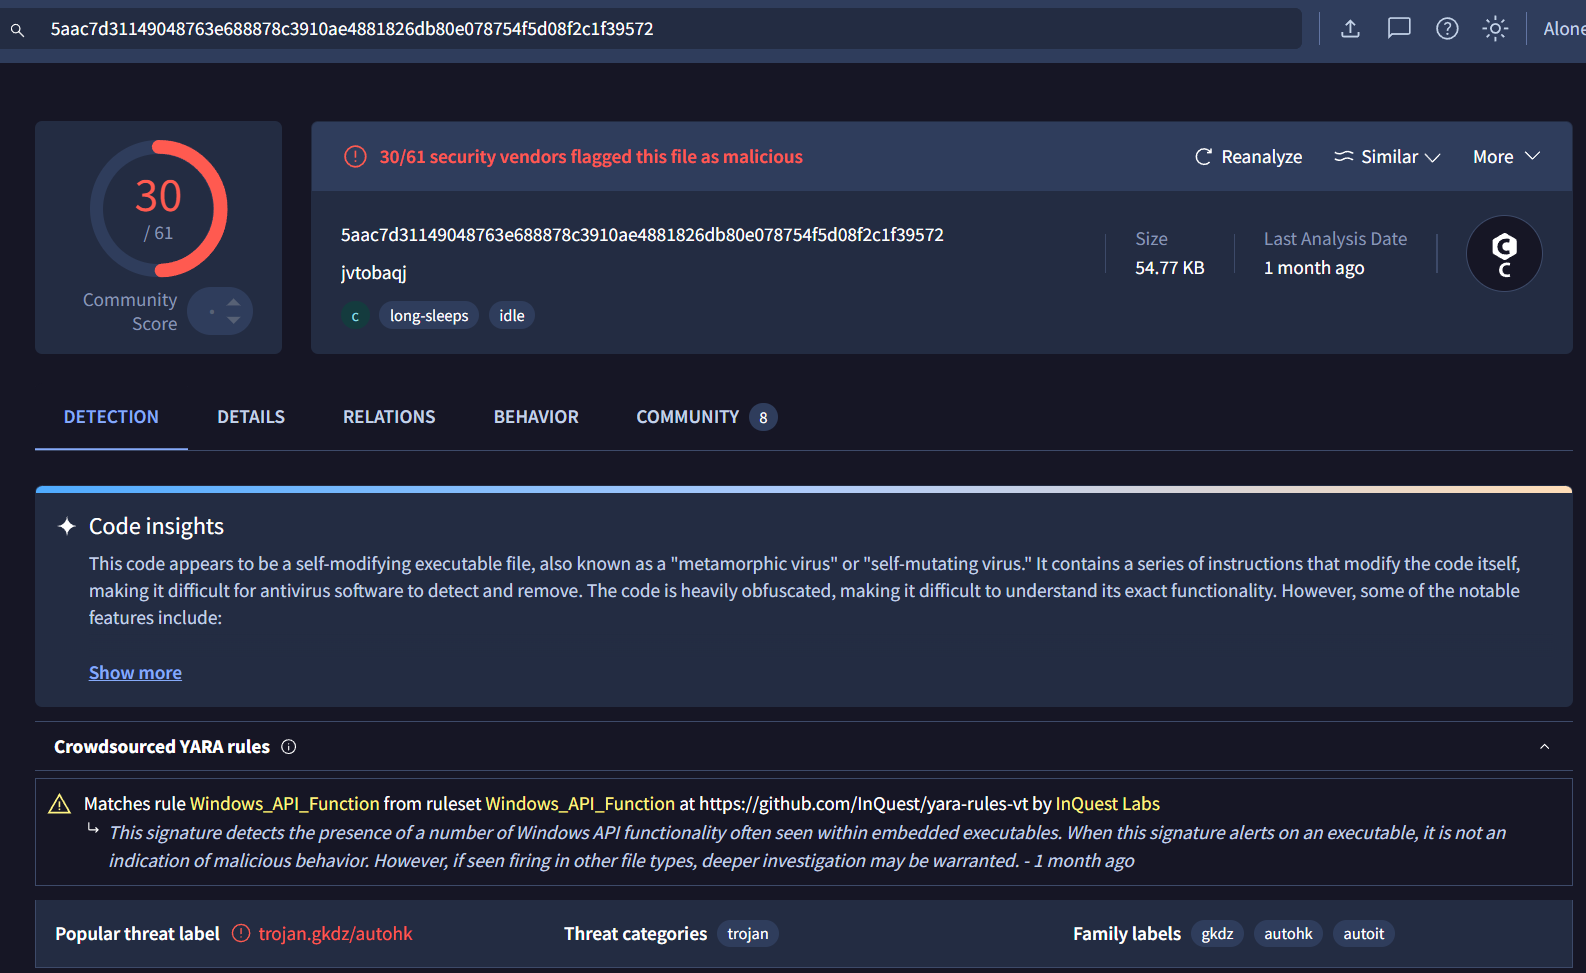1586x973 pixels.
Task: Click Show more in Code insights
Action: pos(135,673)
